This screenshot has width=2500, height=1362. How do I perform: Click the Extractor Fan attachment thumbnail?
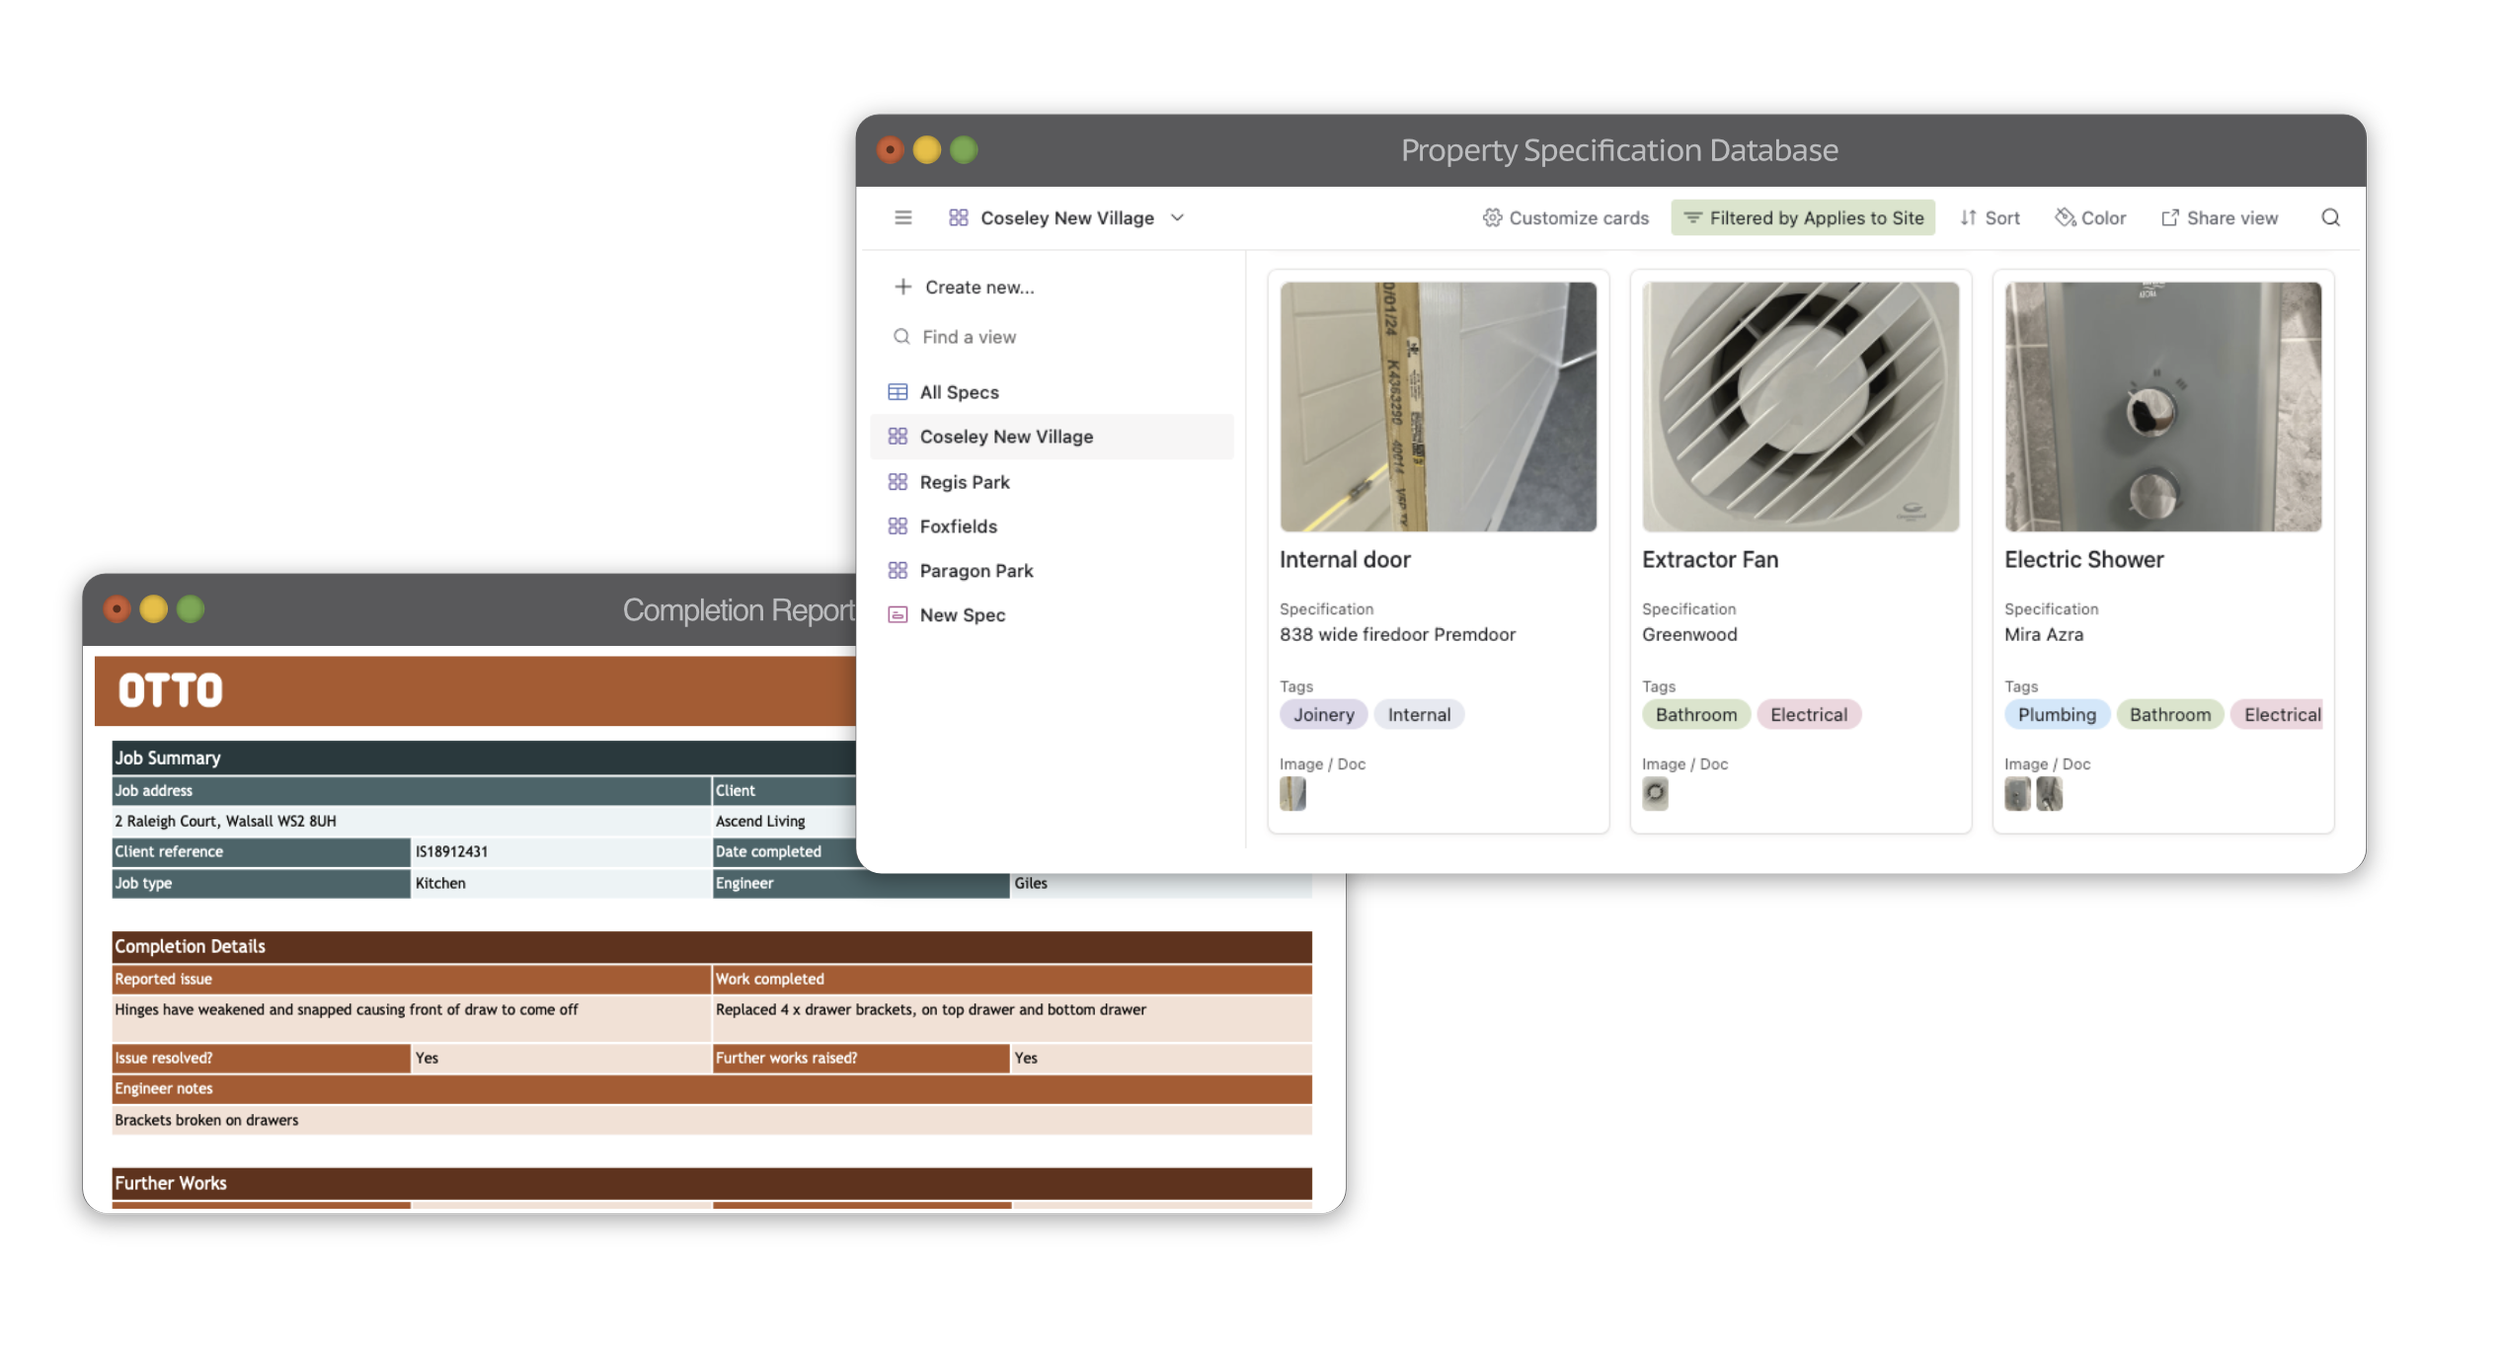[x=1655, y=794]
